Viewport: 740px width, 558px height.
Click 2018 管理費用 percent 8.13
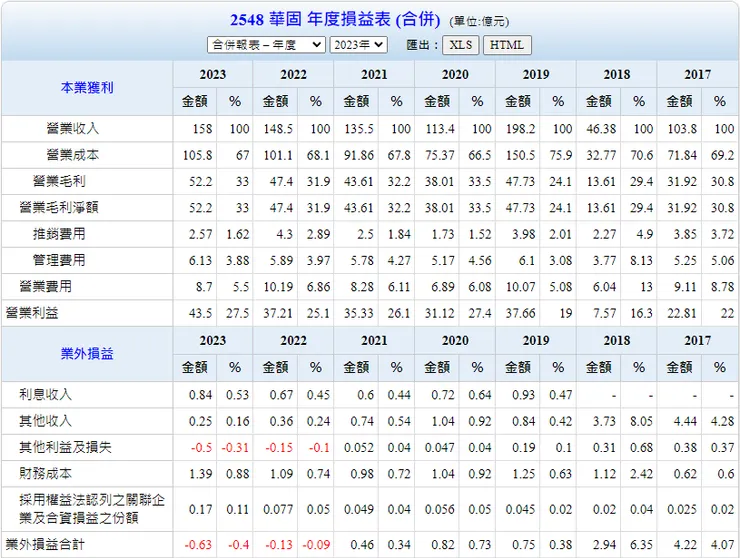point(641,261)
